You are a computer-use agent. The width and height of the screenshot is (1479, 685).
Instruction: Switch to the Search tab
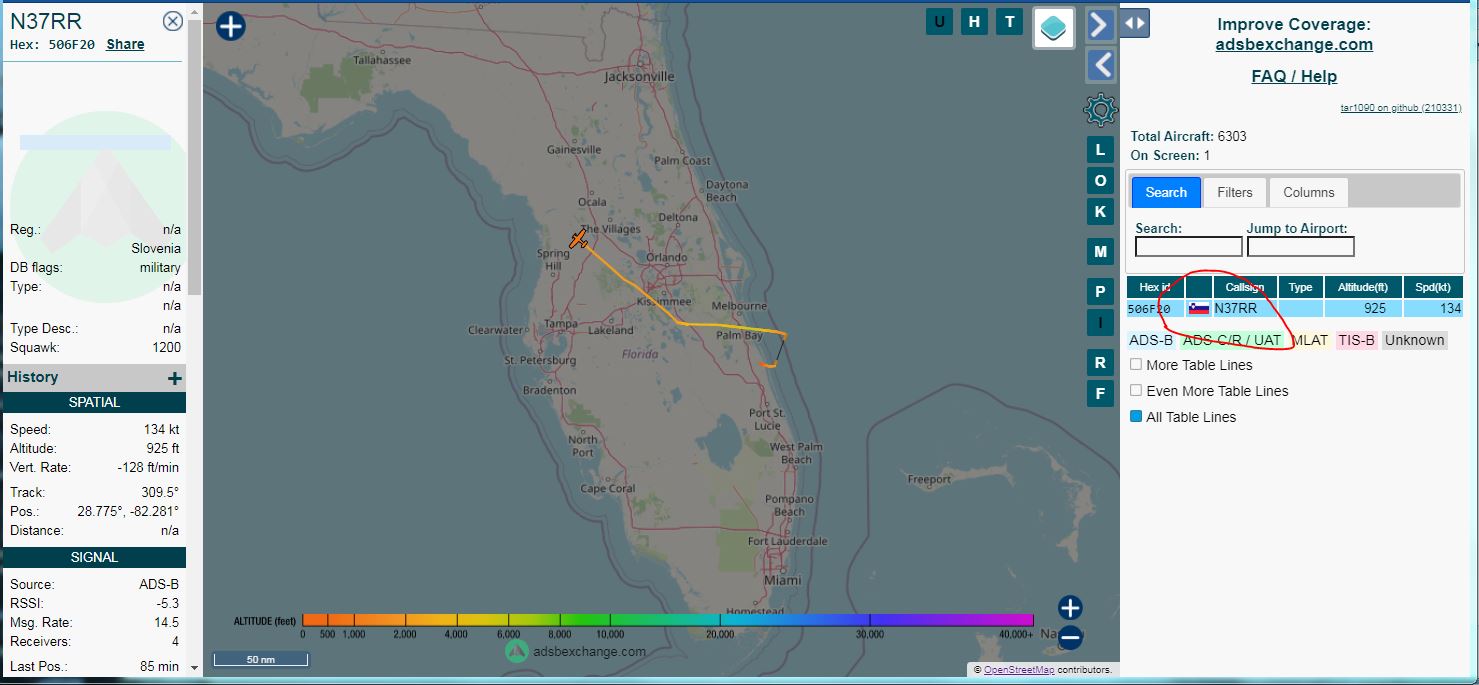(x=1166, y=192)
